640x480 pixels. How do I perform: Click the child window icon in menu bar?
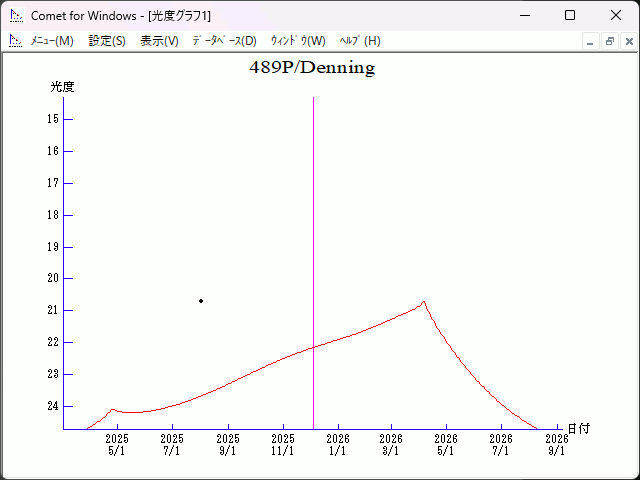[15, 41]
